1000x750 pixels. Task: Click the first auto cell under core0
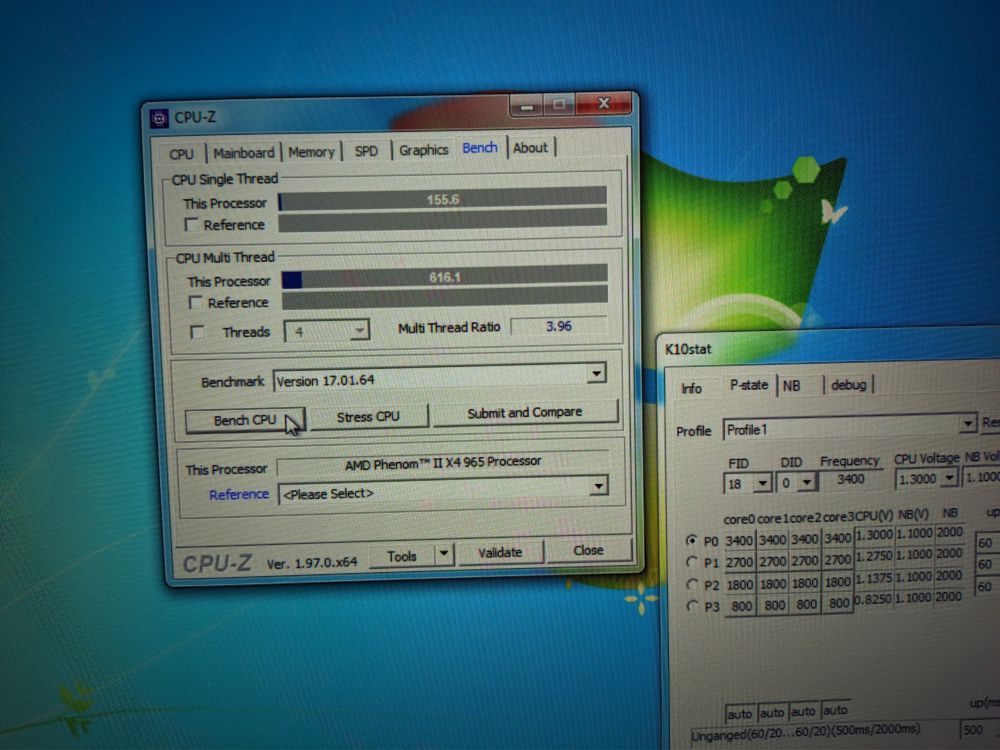739,714
